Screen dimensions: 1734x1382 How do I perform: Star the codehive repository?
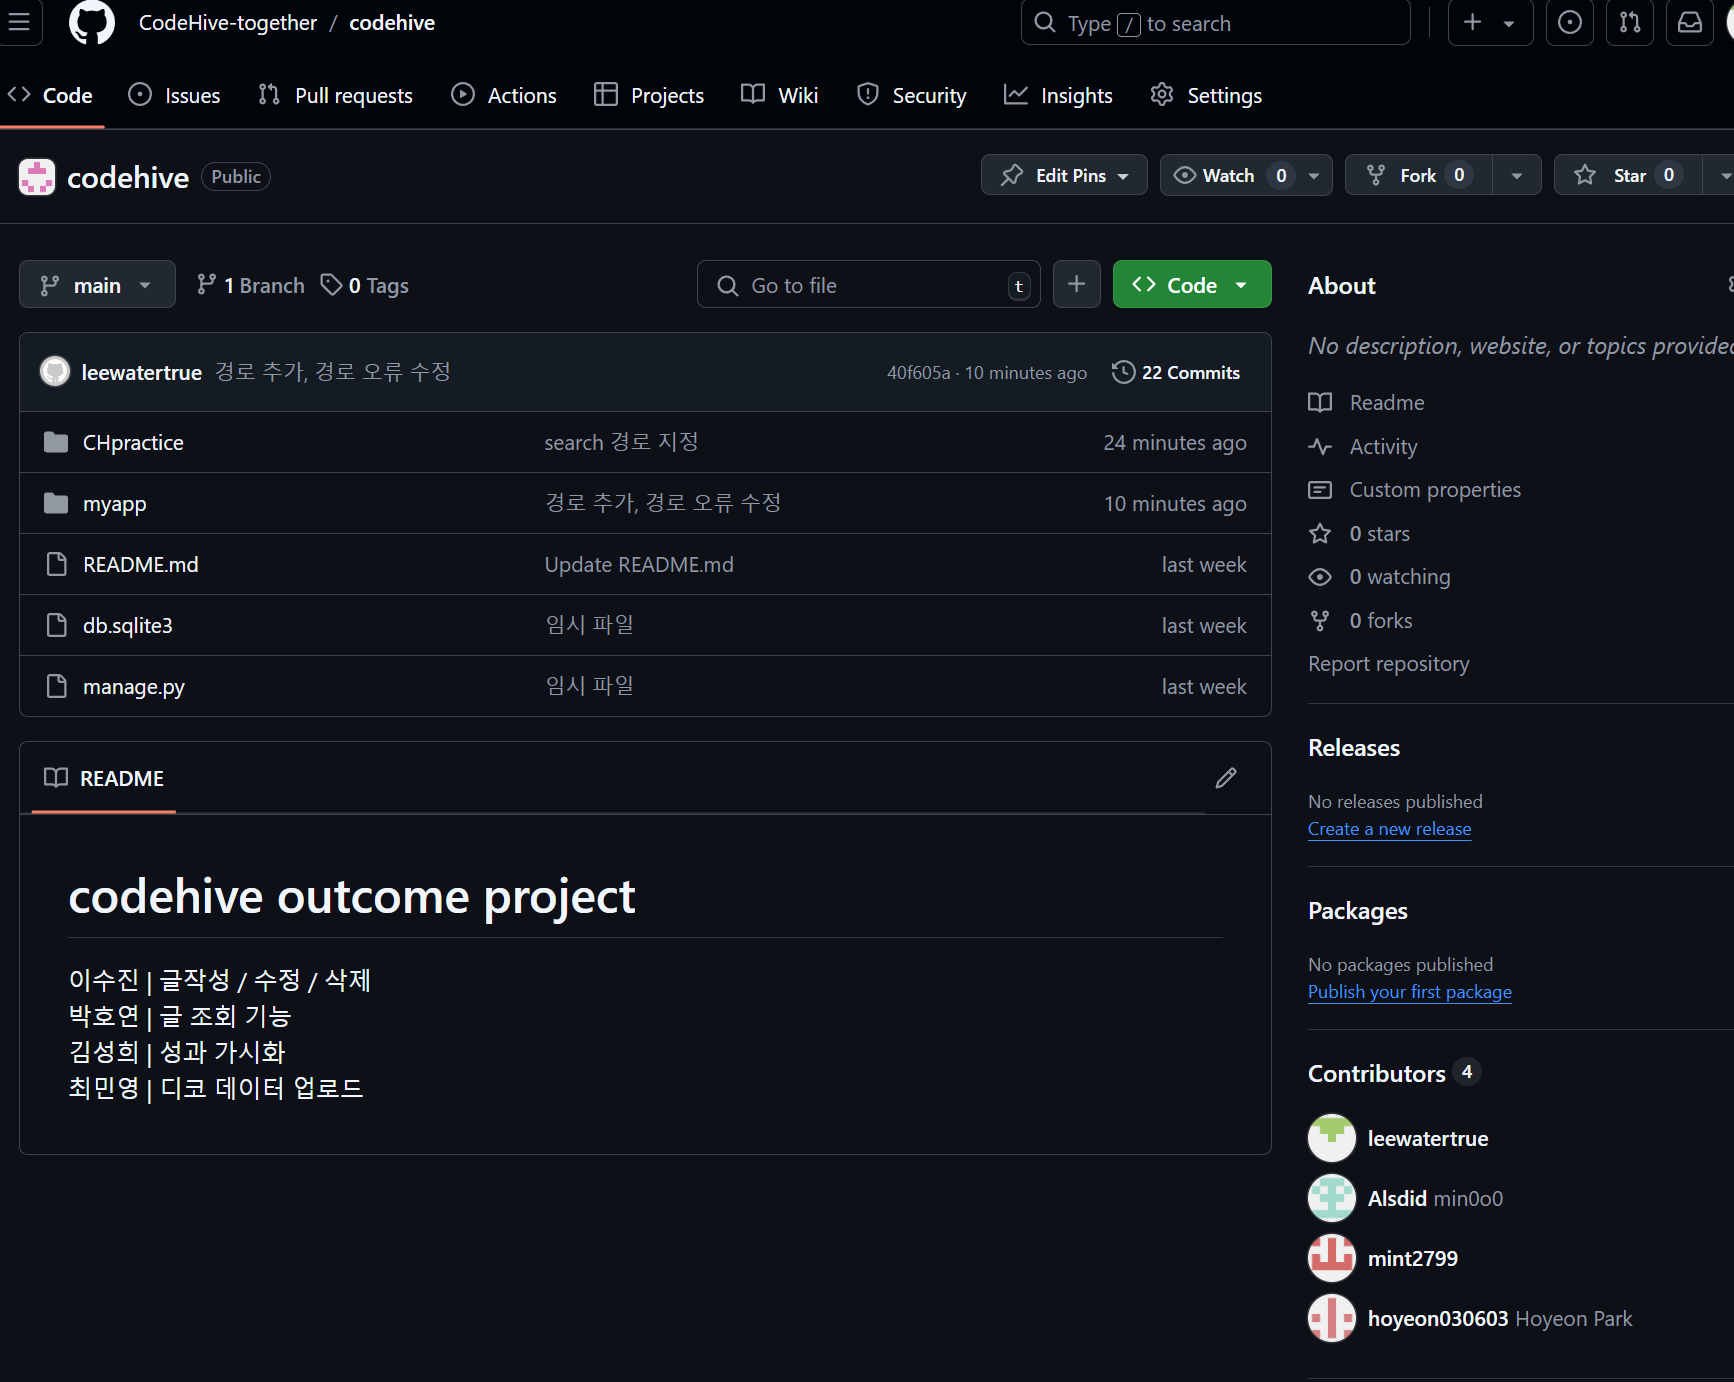1628,175
